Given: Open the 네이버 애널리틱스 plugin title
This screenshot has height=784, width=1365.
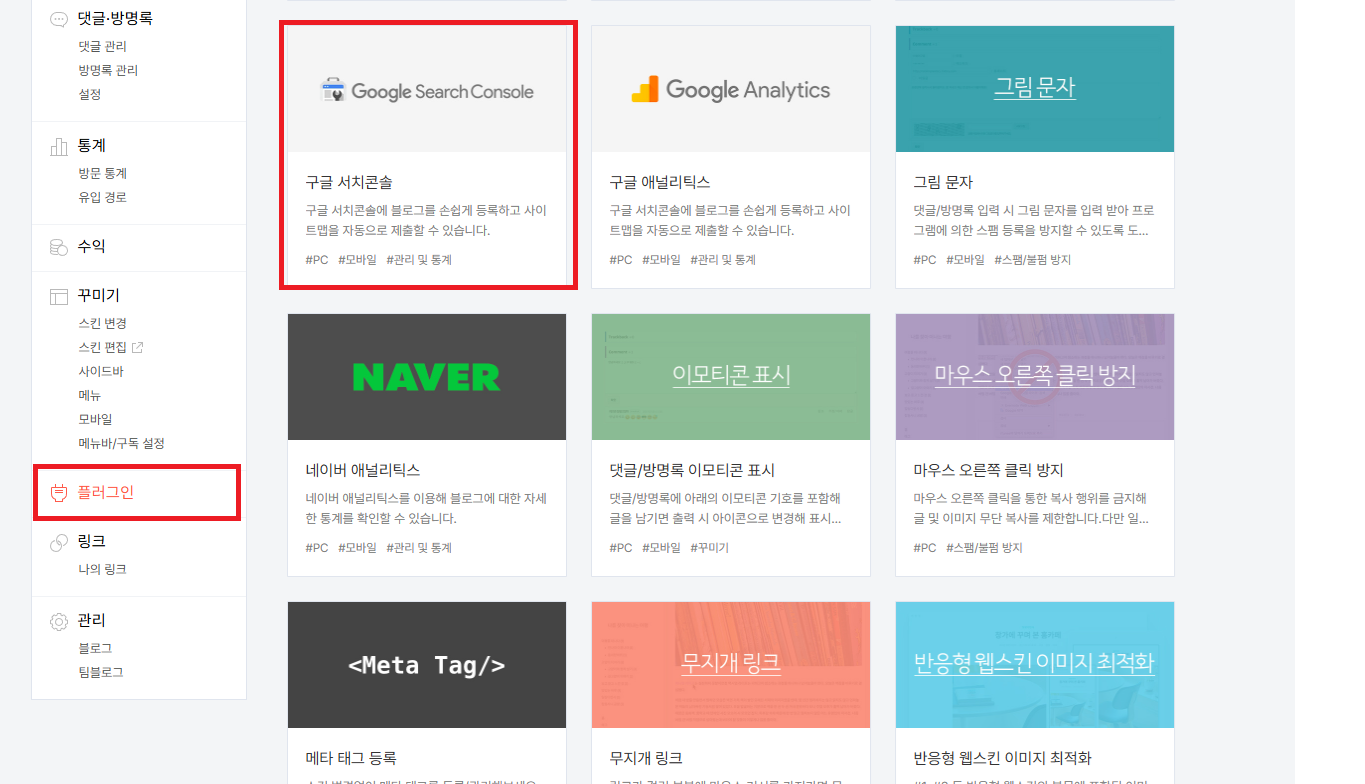Looking at the screenshot, I should tap(363, 470).
